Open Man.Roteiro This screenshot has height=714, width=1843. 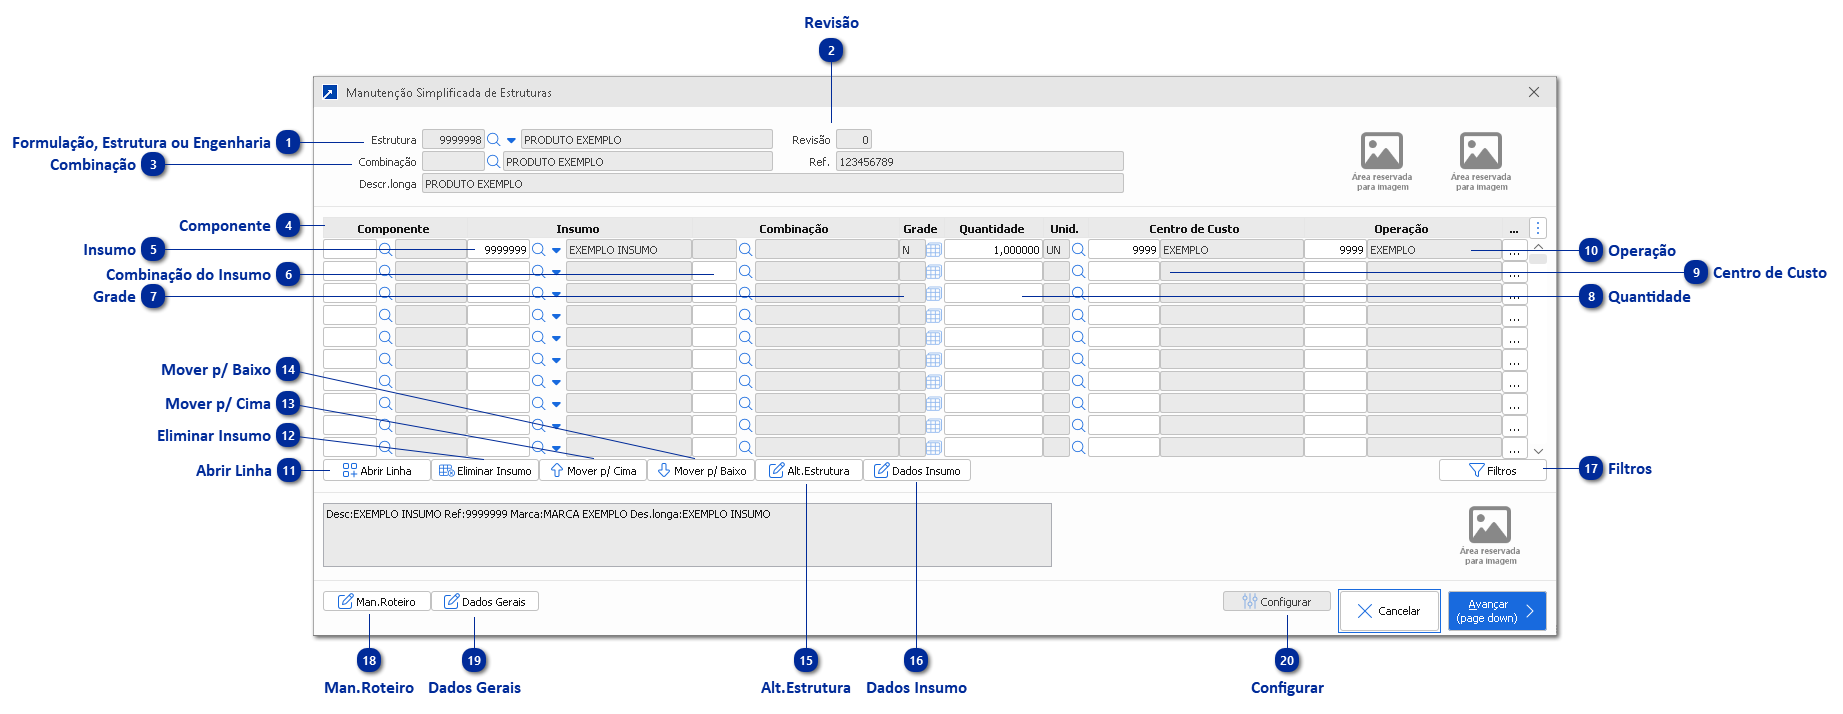[377, 602]
